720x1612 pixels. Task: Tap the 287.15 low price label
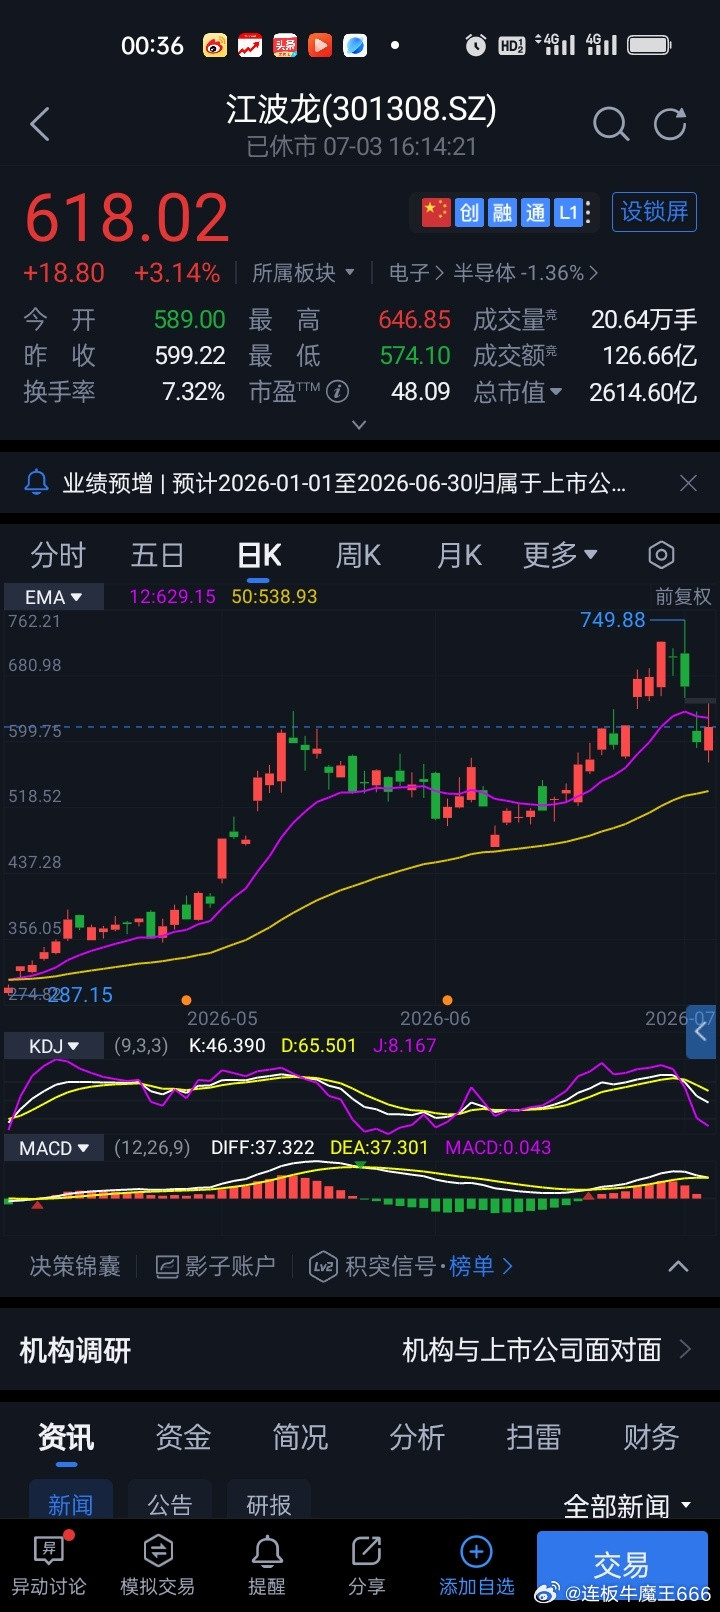click(x=80, y=995)
